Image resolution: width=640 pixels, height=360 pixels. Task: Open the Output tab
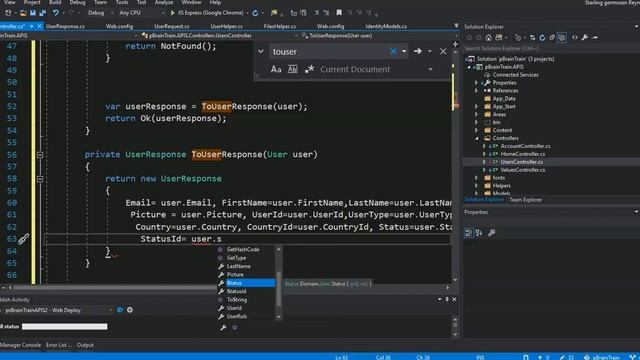pos(85,345)
